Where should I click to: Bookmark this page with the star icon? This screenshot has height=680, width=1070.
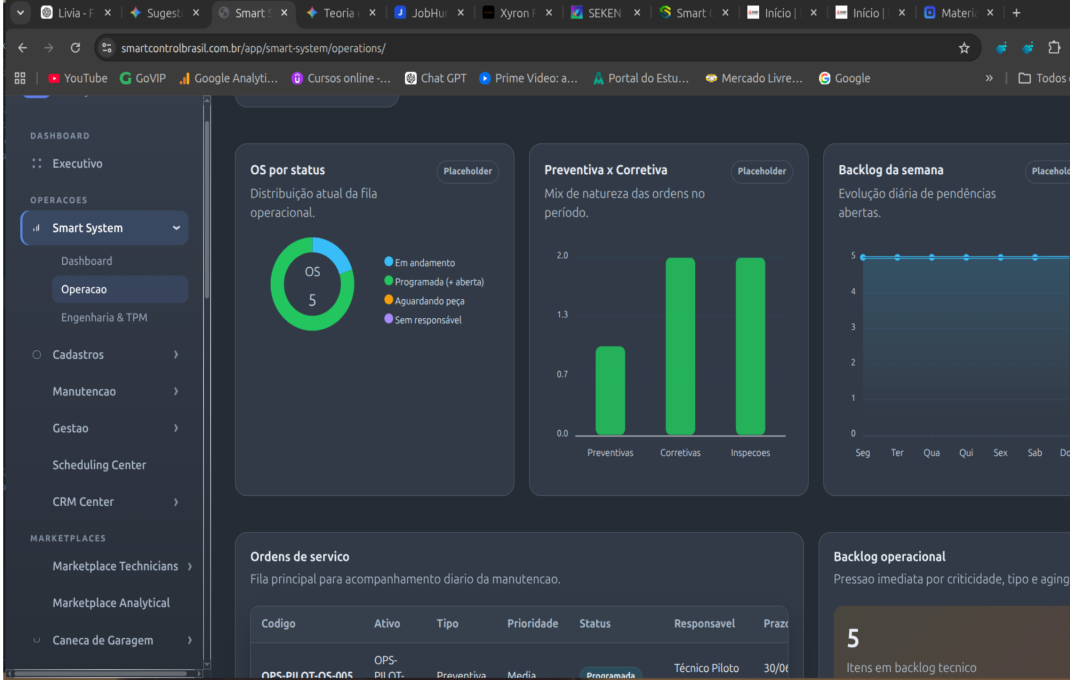click(x=964, y=48)
